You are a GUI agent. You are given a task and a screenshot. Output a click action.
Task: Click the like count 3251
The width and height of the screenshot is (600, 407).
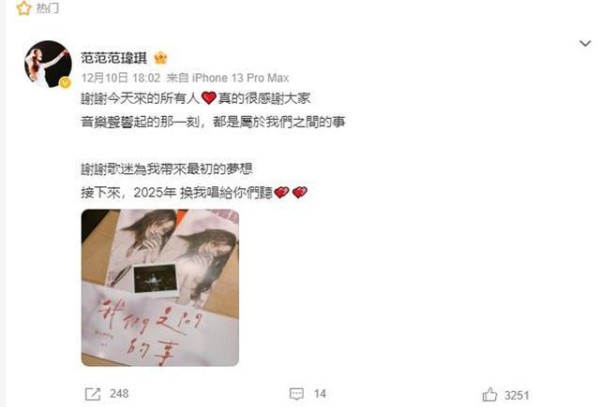517,395
